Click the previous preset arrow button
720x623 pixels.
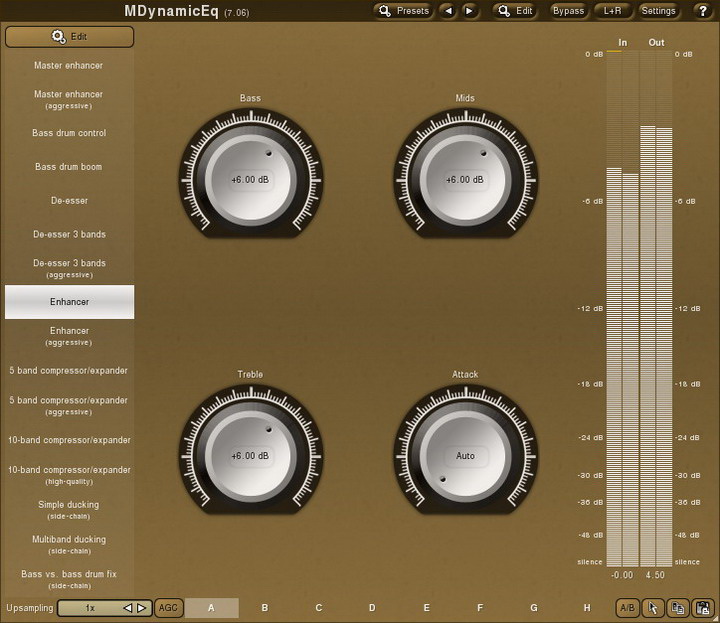point(450,11)
